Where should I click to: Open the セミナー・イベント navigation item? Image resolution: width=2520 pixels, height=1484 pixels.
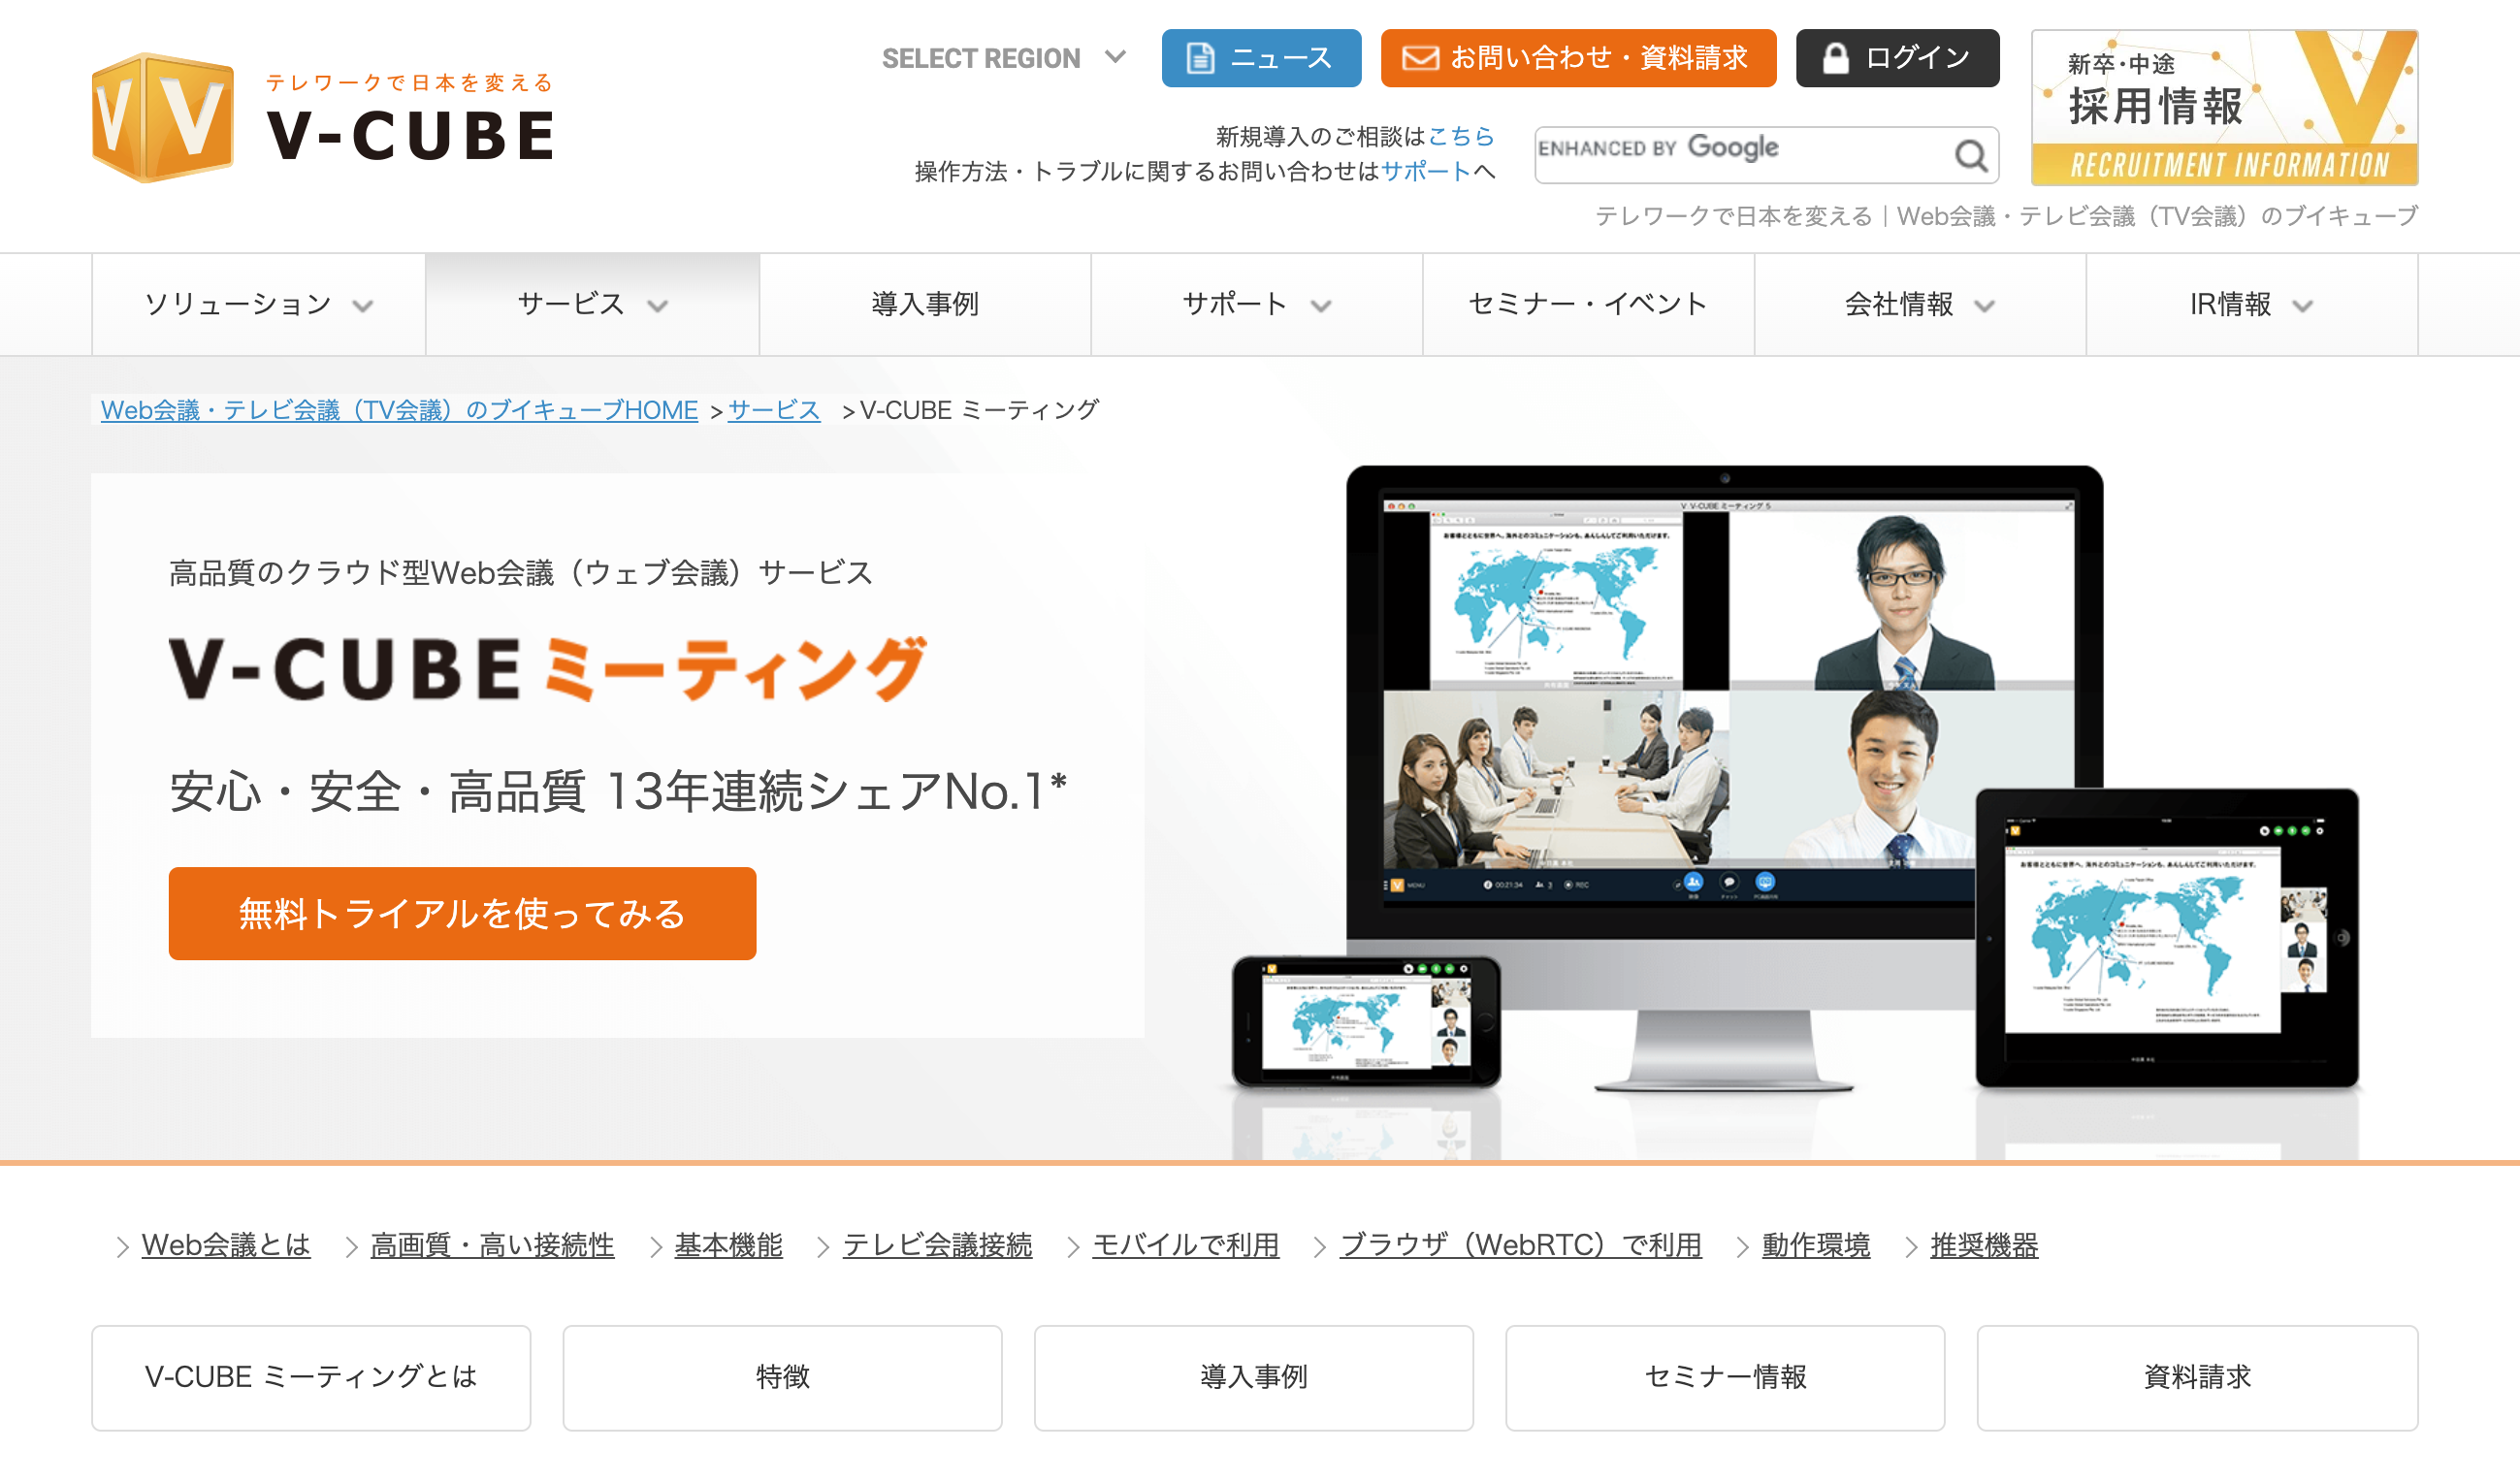1588,304
